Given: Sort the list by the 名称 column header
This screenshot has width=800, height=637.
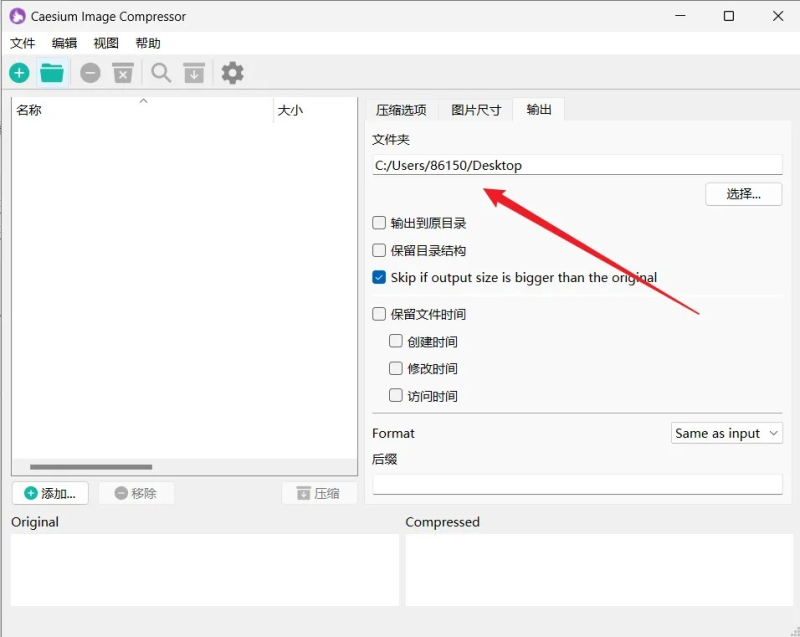Looking at the screenshot, I should [140, 110].
